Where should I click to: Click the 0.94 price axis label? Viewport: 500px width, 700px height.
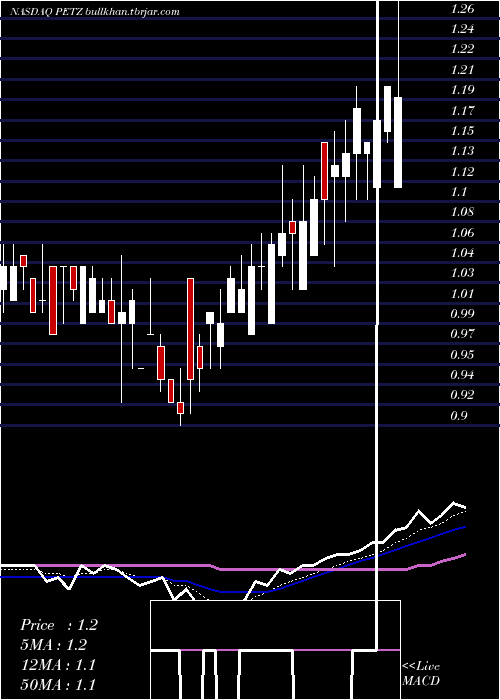click(462, 374)
